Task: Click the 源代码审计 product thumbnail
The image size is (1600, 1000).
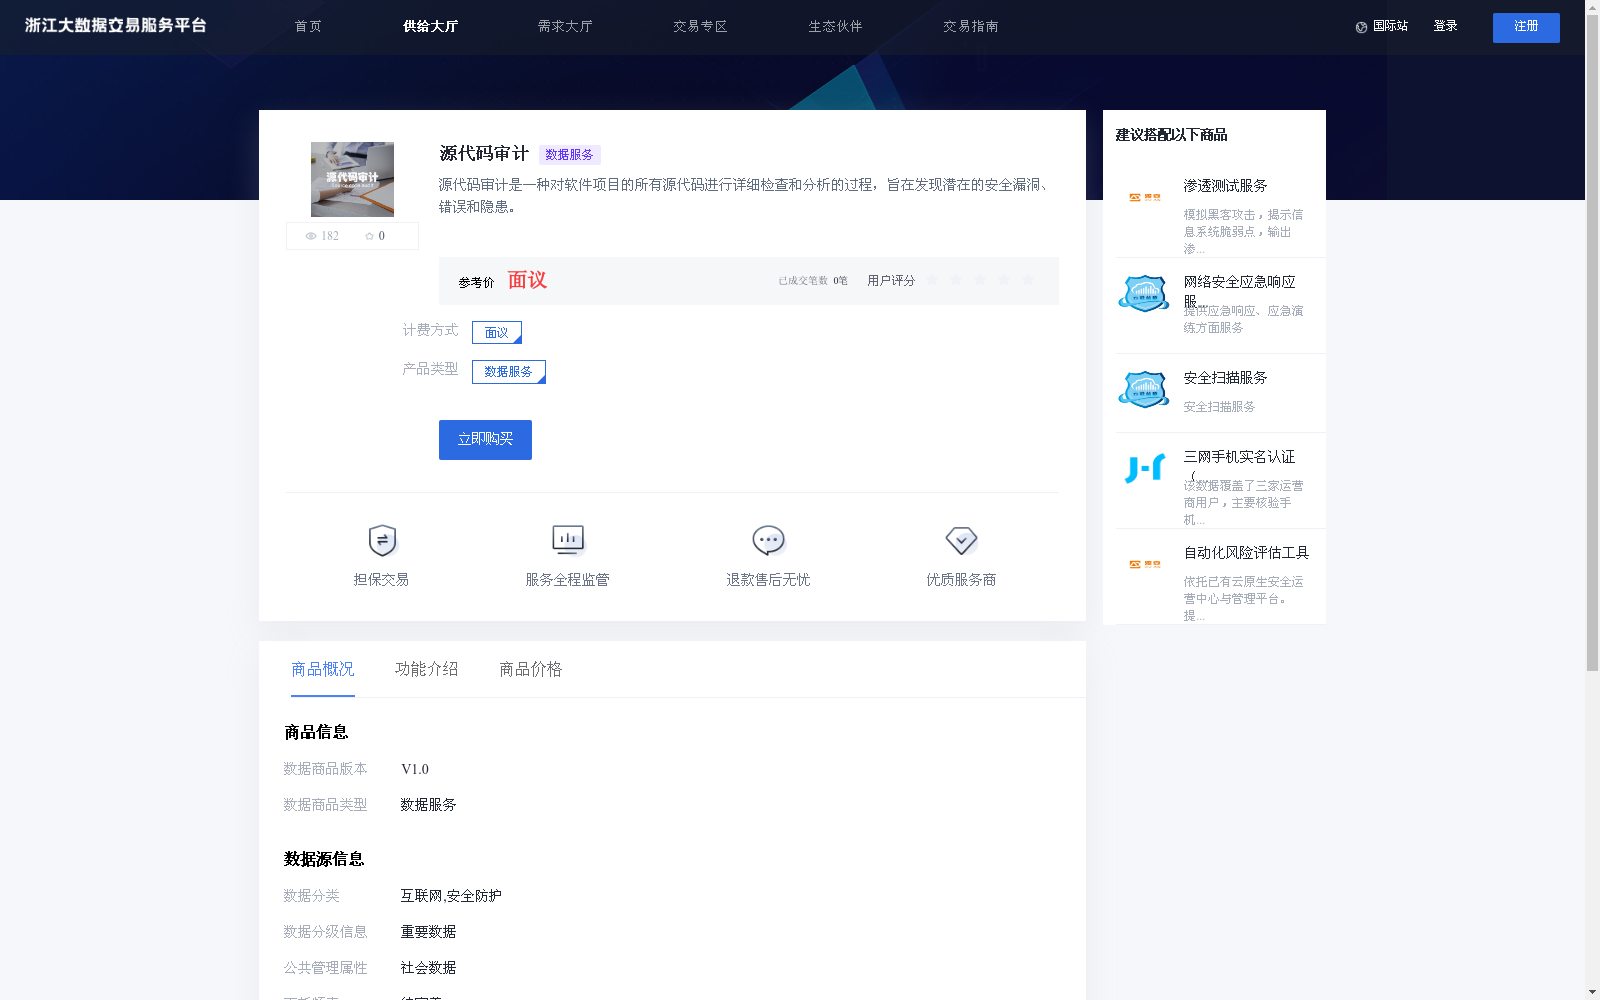Action: [x=352, y=179]
